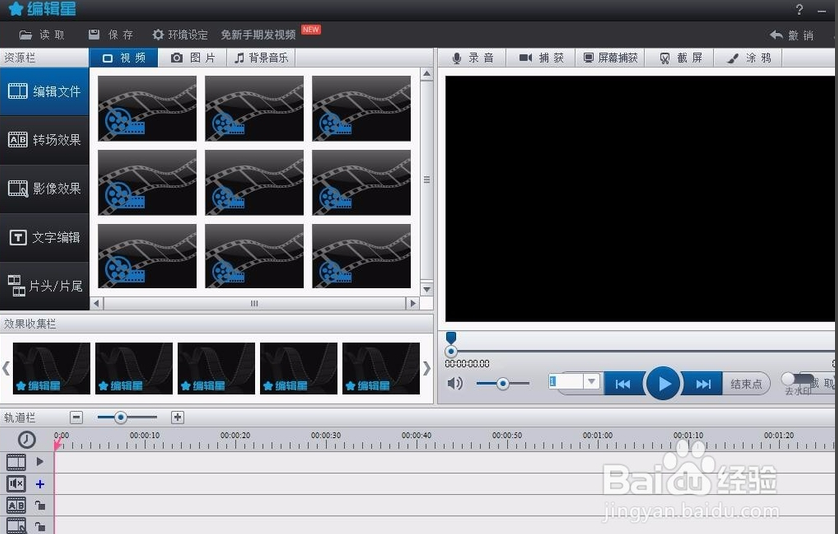Zoom out the timeline with minus button

[x=76, y=417]
